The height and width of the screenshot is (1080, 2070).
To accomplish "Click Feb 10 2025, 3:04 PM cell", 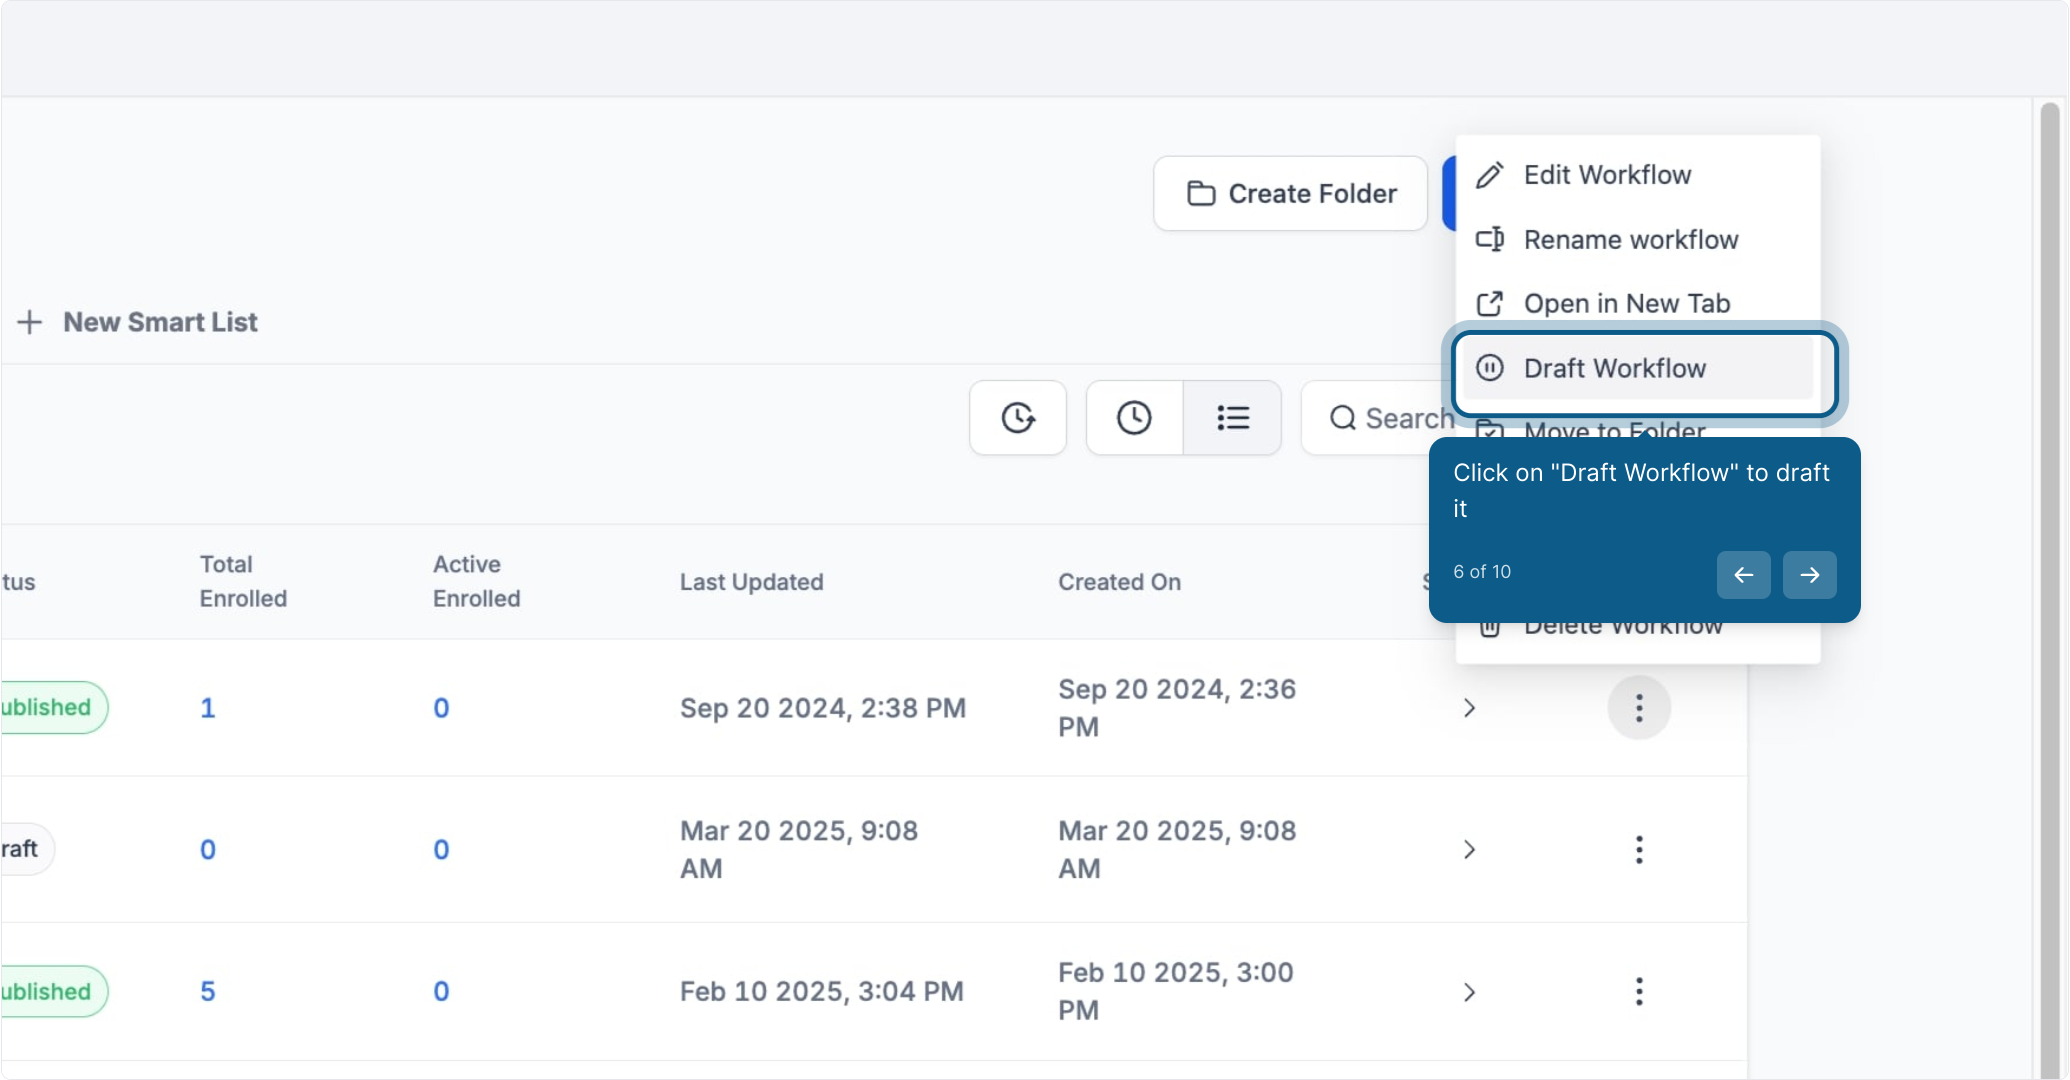I will coord(822,992).
